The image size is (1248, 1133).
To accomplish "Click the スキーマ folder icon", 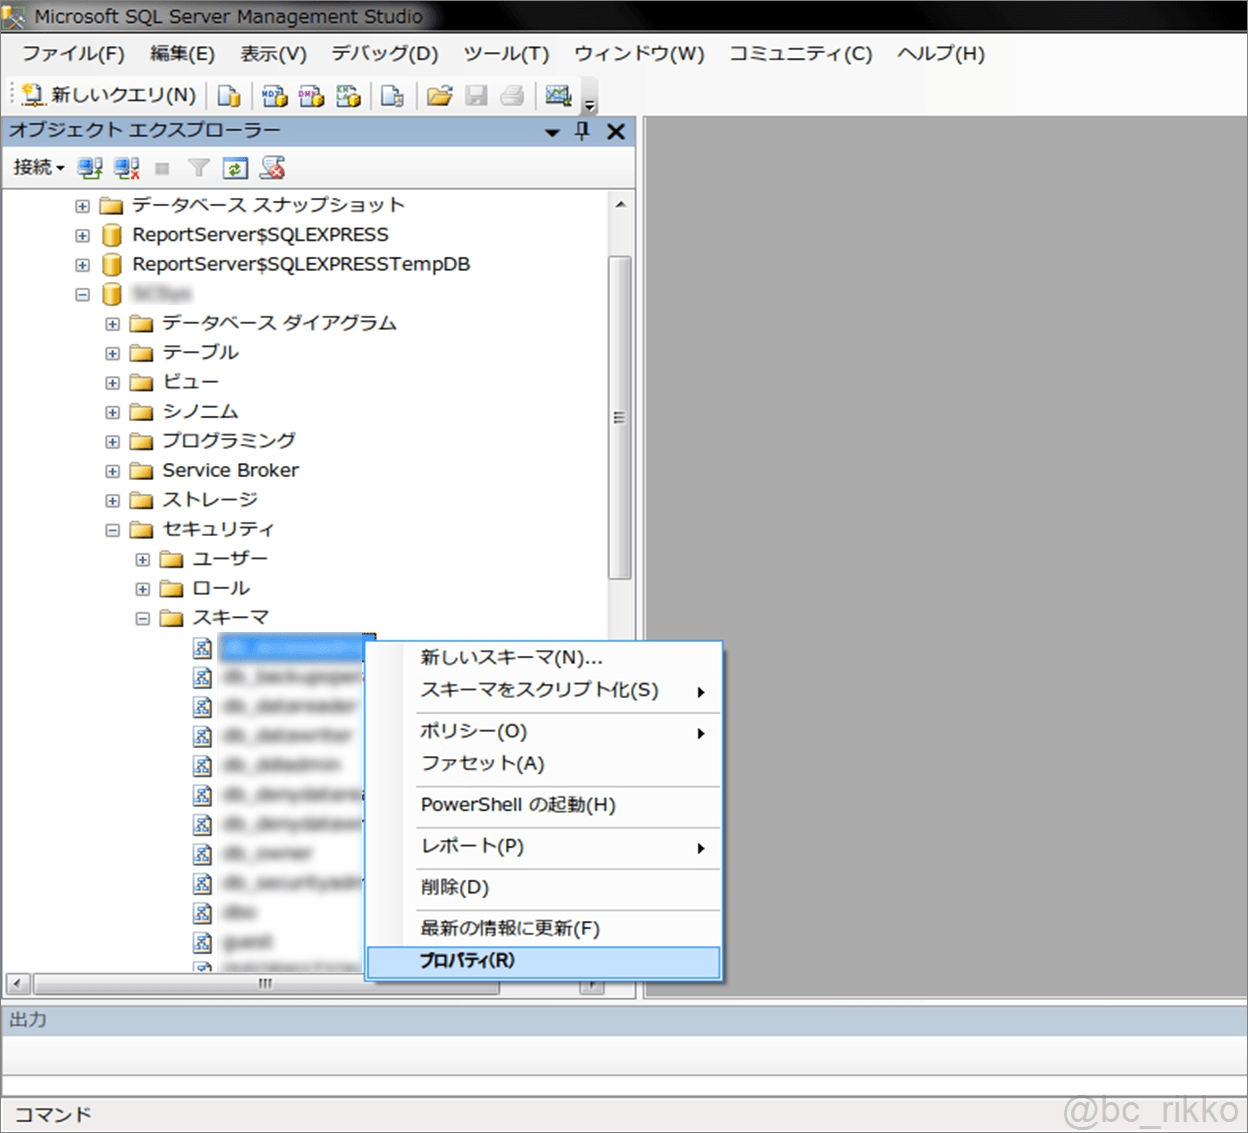I will click(171, 618).
